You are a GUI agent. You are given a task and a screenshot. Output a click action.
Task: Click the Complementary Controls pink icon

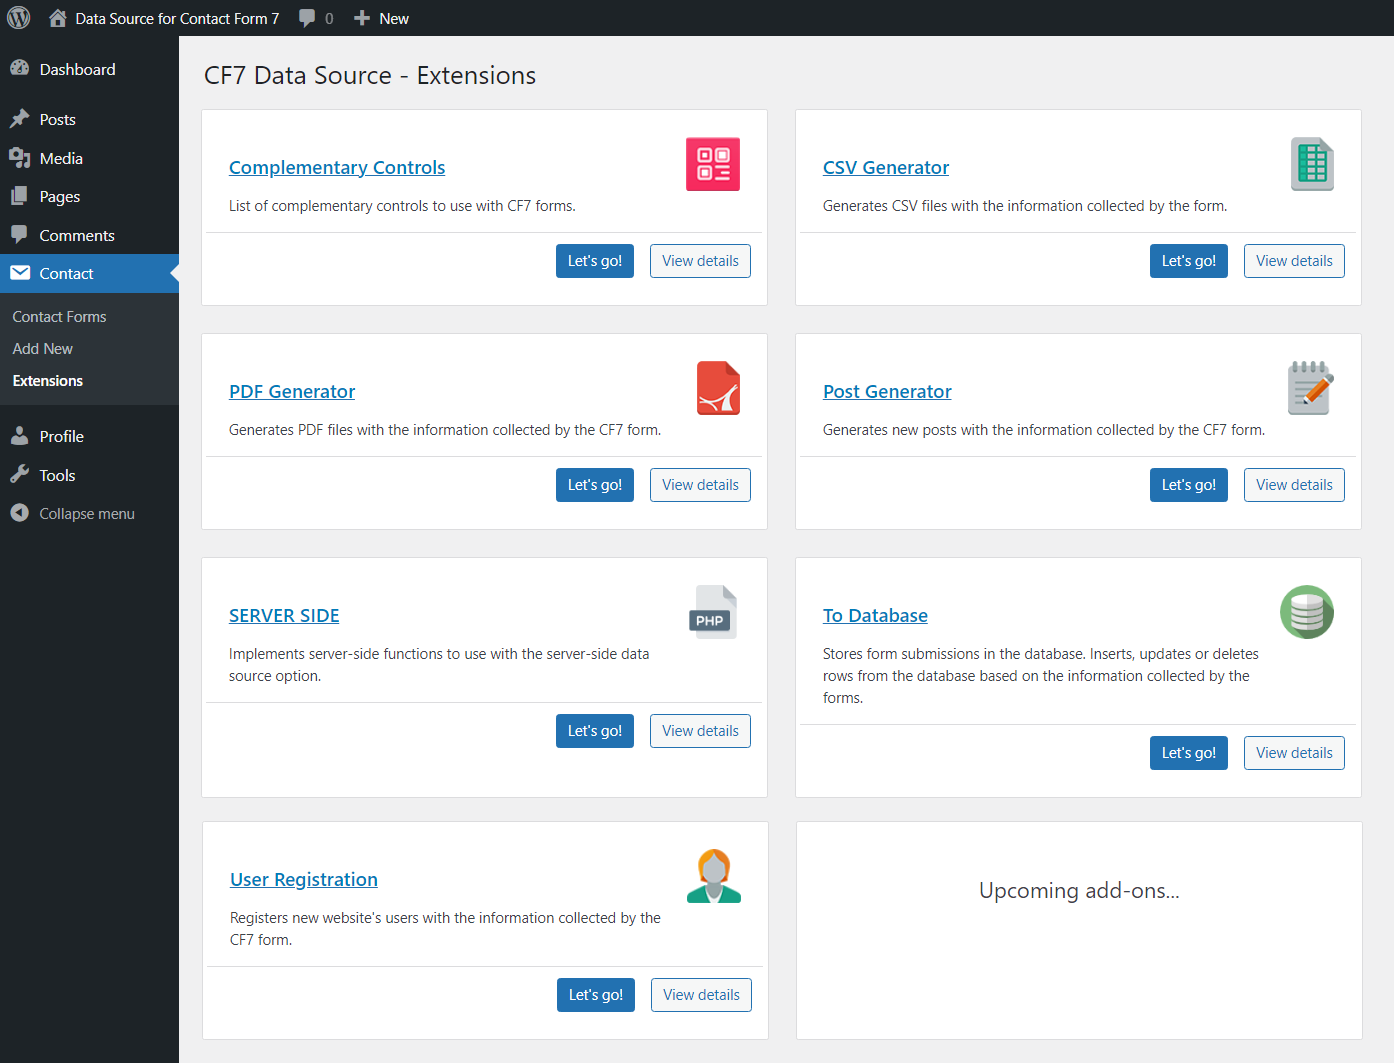click(x=713, y=164)
